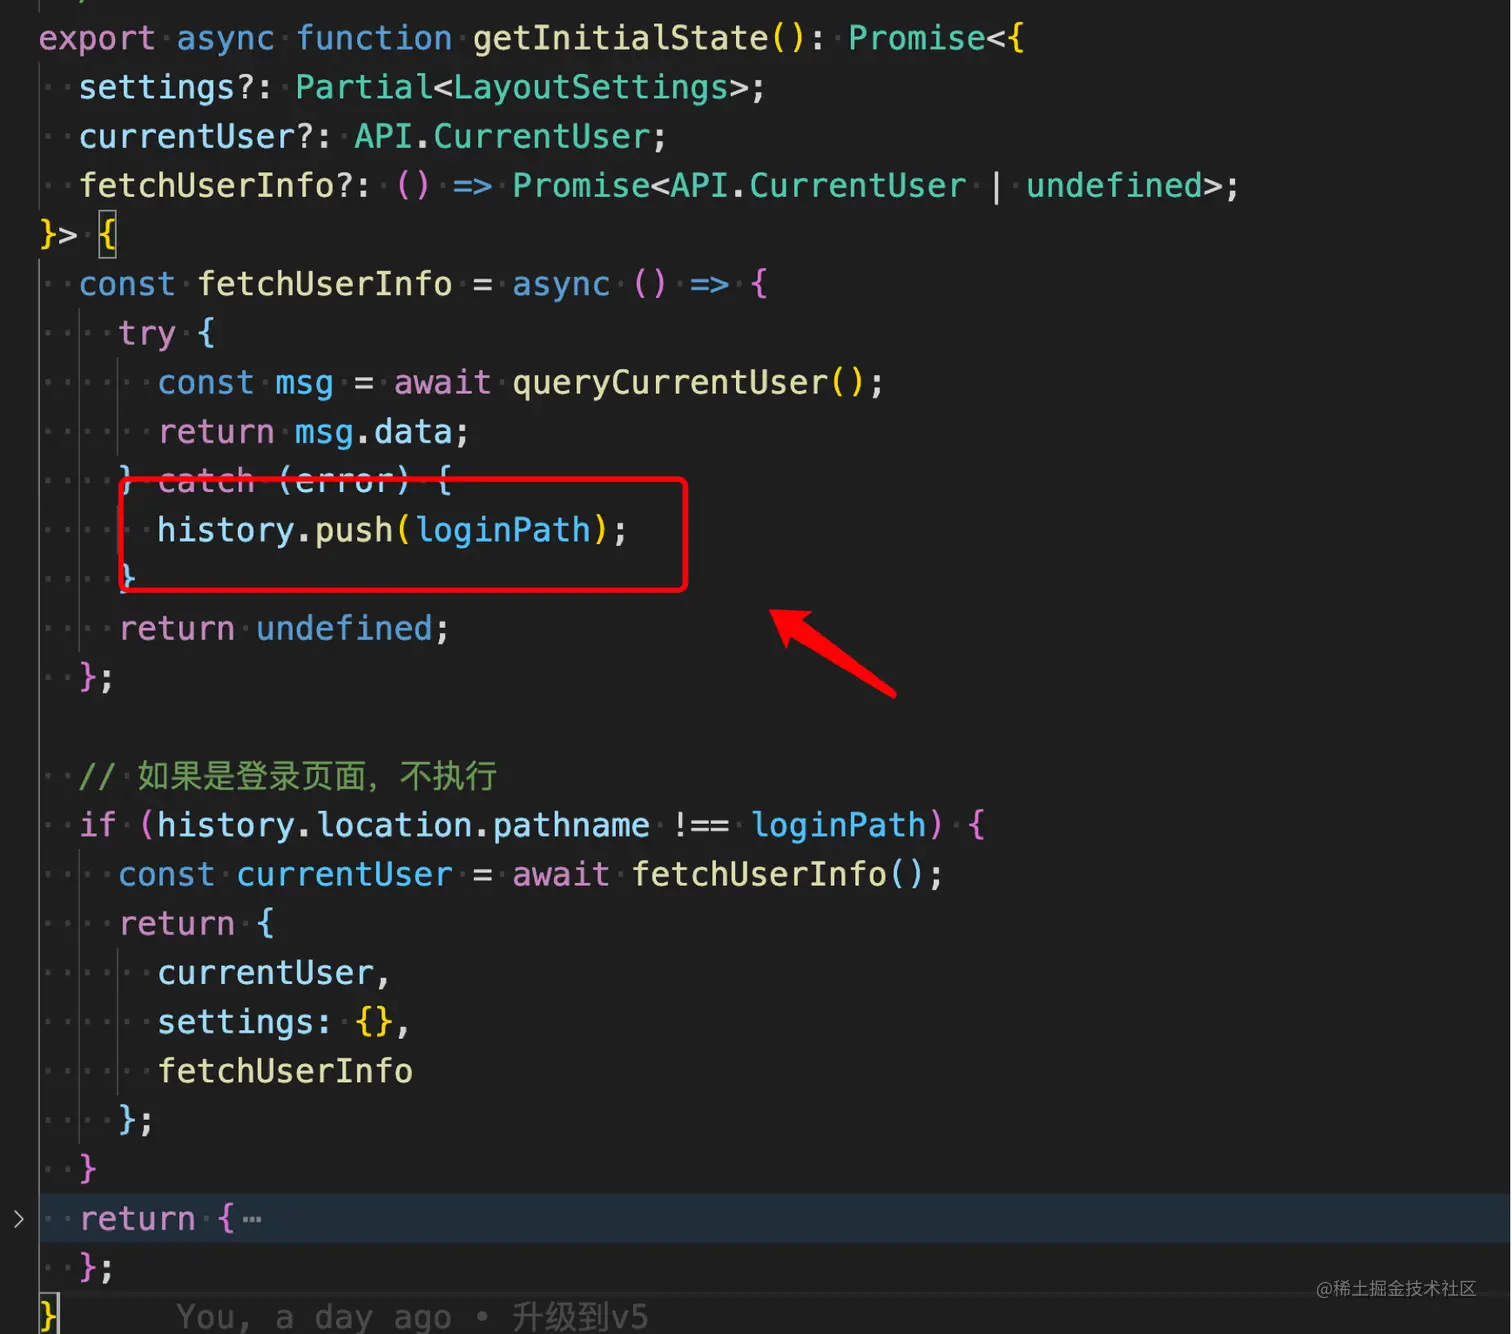Image resolution: width=1512 pixels, height=1334 pixels.
Task: Select 'API.CurrentUser' on the currentUser? line
Action: [x=502, y=137]
